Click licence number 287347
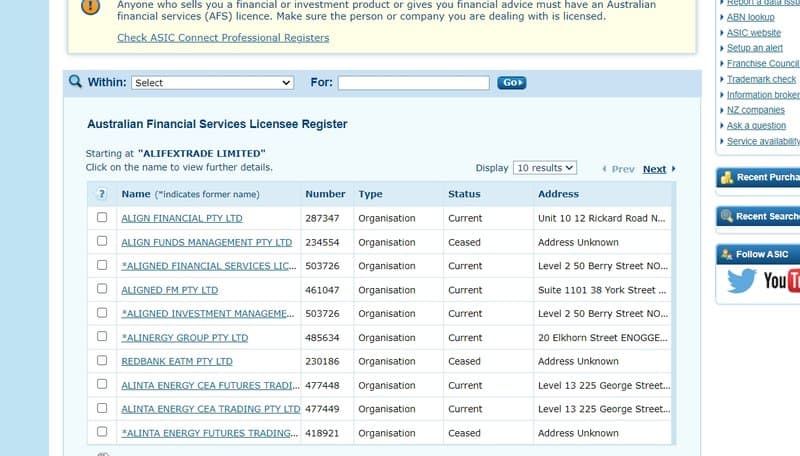This screenshot has width=800, height=456. pos(322,218)
